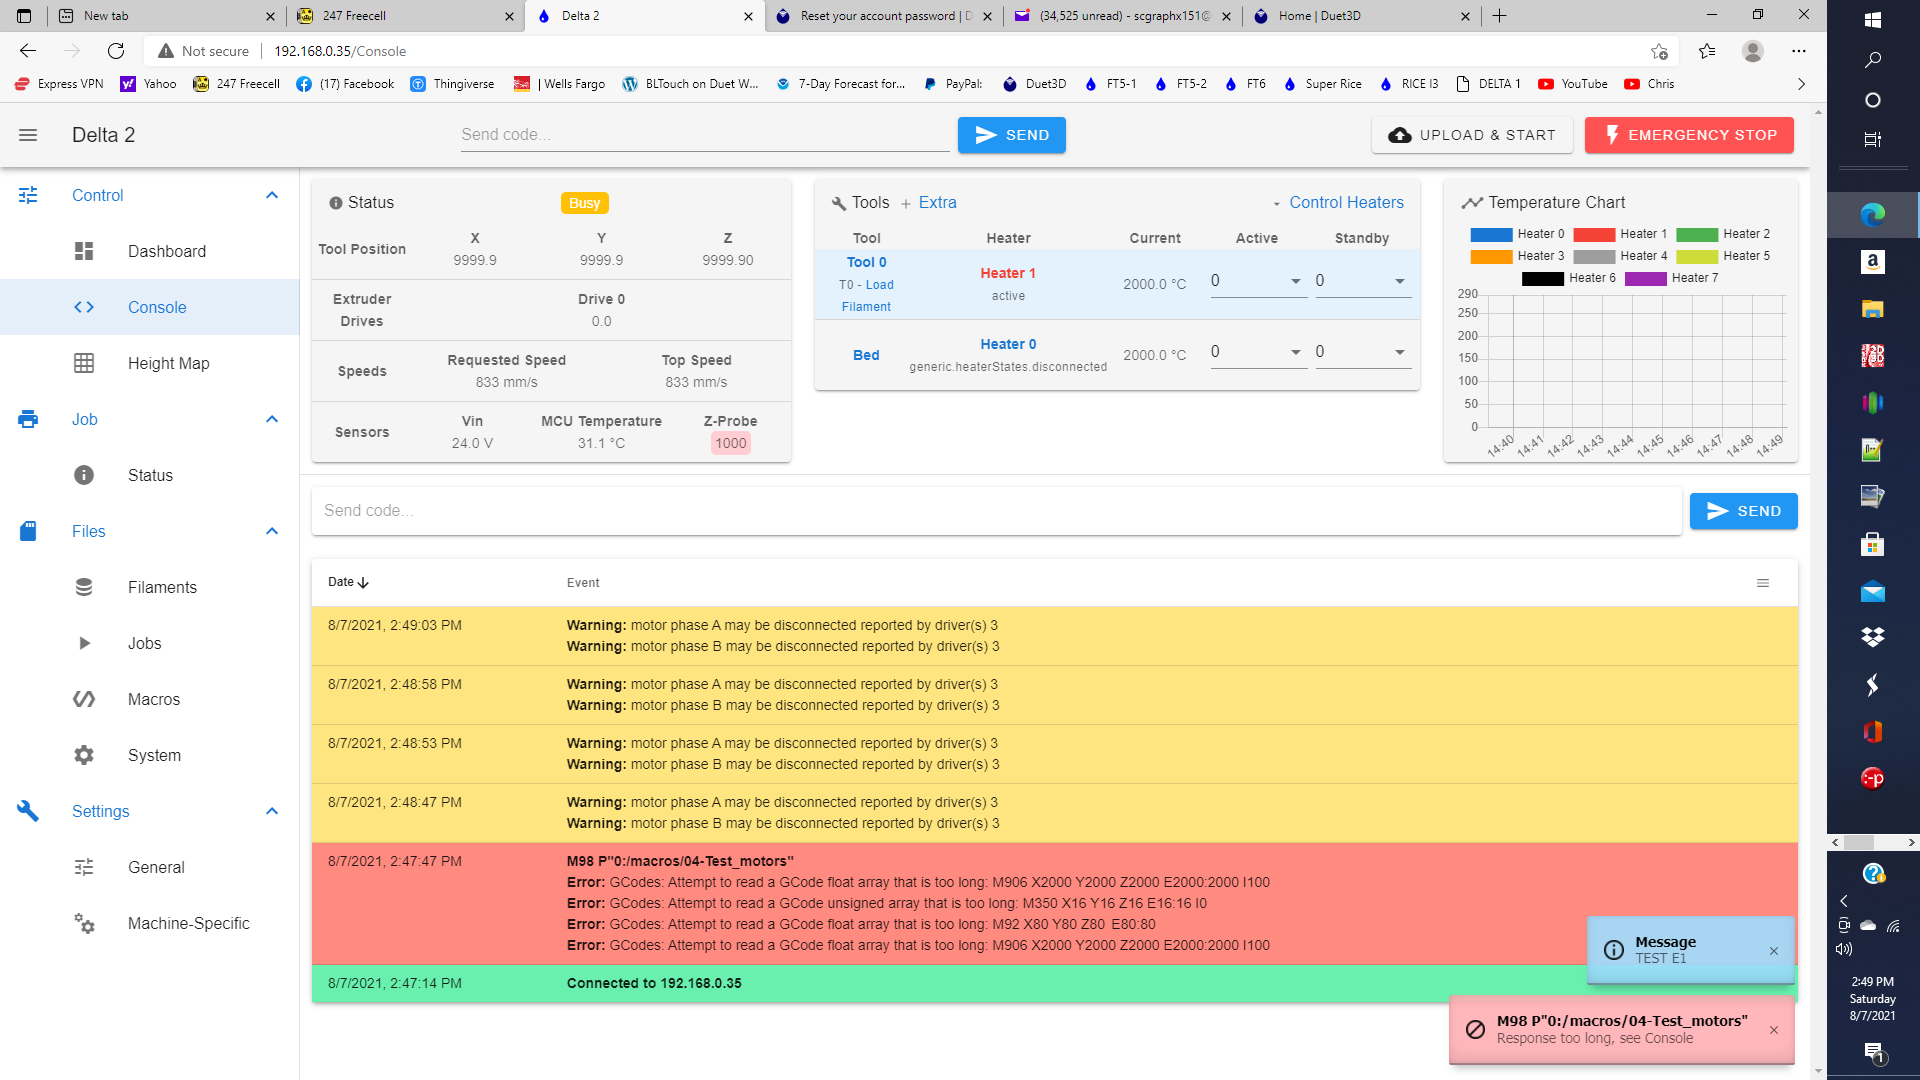Click the Macros icon in sidebar

(x=84, y=699)
